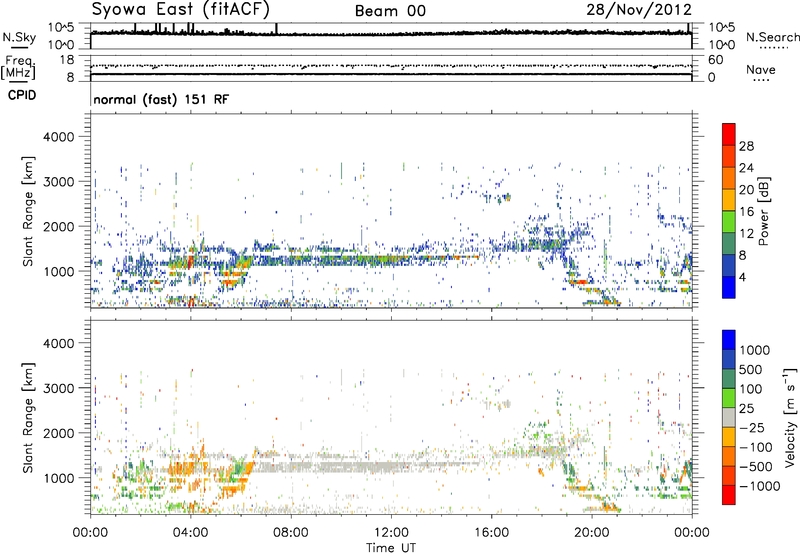The width and height of the screenshot is (800, 554).
Task: Click the 04:00 time axis tick label
Action: 190,533
